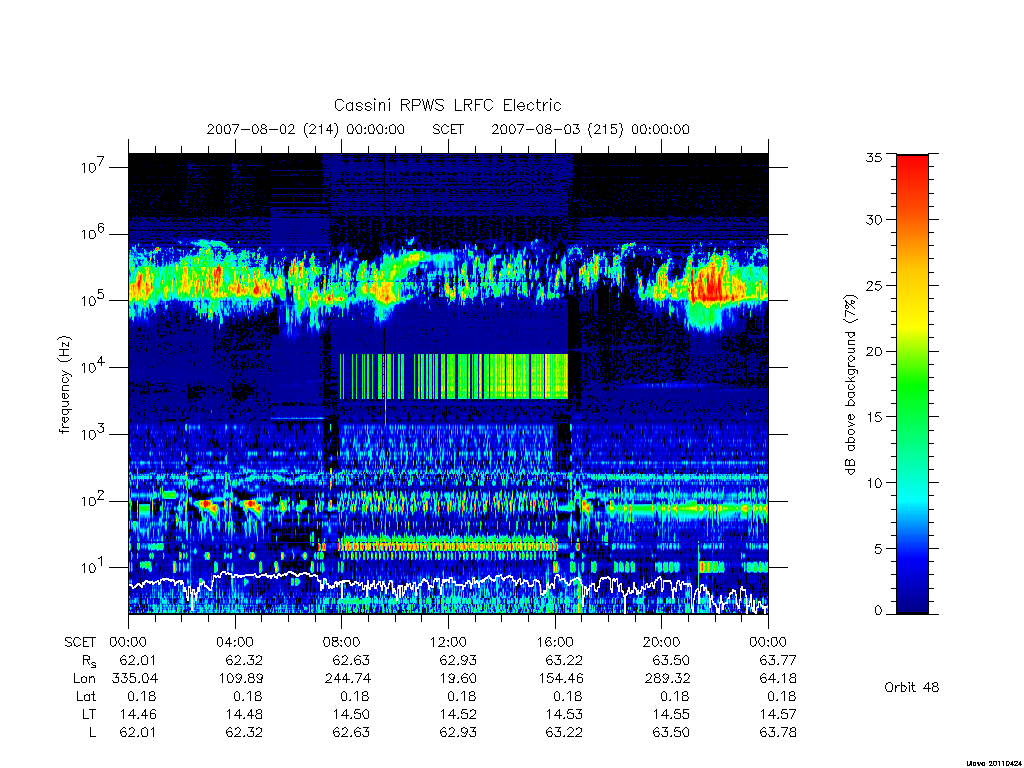Image resolution: width=1024 pixels, height=768 pixels.
Task: Click the Lon value 244.74
Action: click(347, 679)
